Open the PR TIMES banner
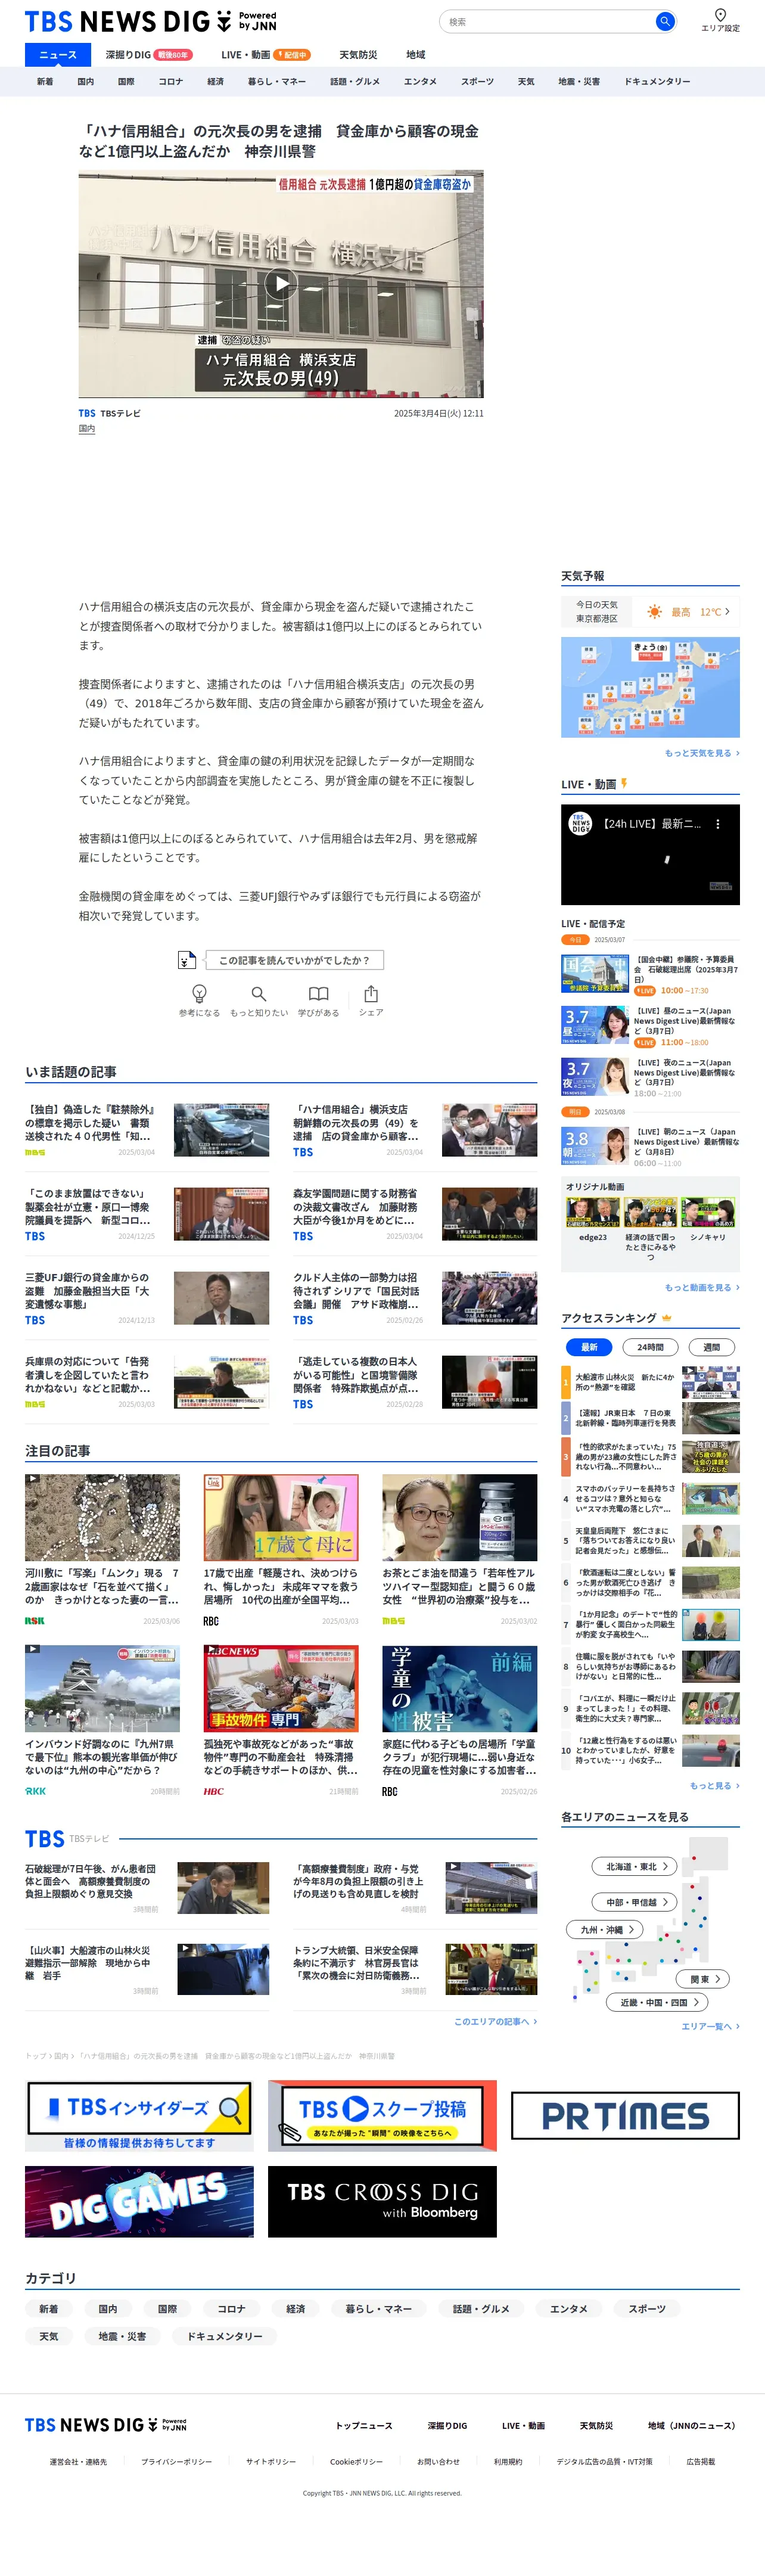Screen dimensions: 765x2576 coord(625,2115)
